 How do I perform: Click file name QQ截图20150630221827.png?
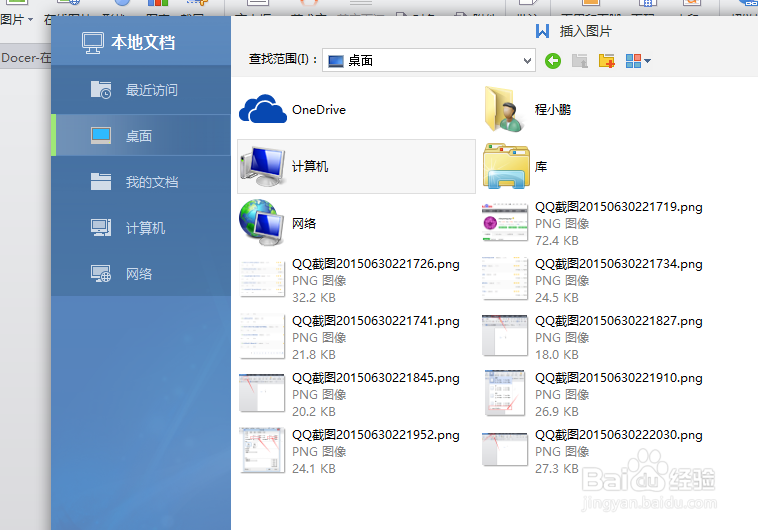[618, 321]
